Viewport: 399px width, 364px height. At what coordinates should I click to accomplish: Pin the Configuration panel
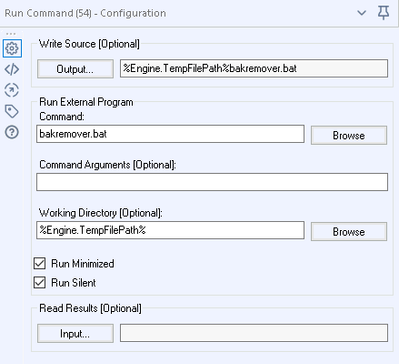click(x=383, y=13)
